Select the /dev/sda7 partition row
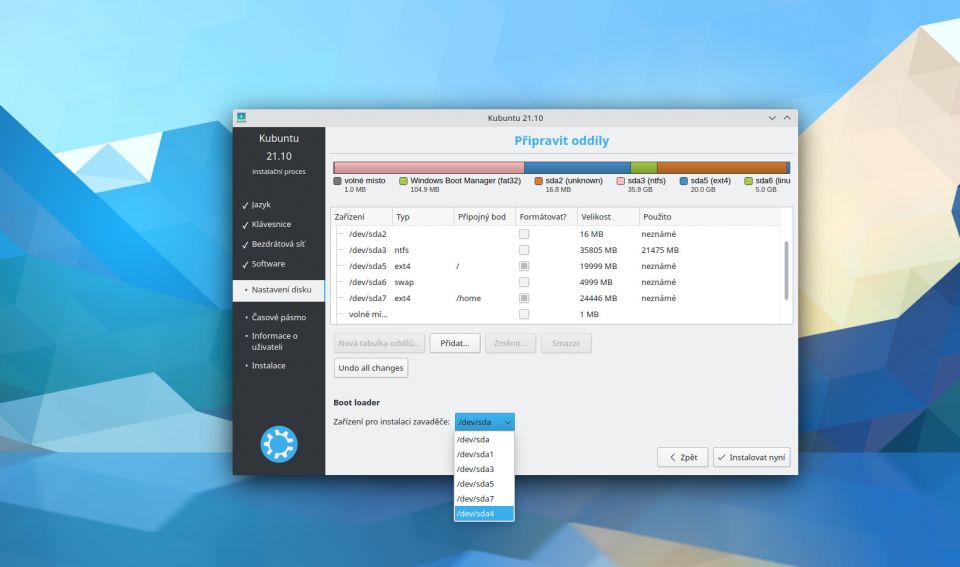The width and height of the screenshot is (960, 567). pyautogui.click(x=556, y=298)
